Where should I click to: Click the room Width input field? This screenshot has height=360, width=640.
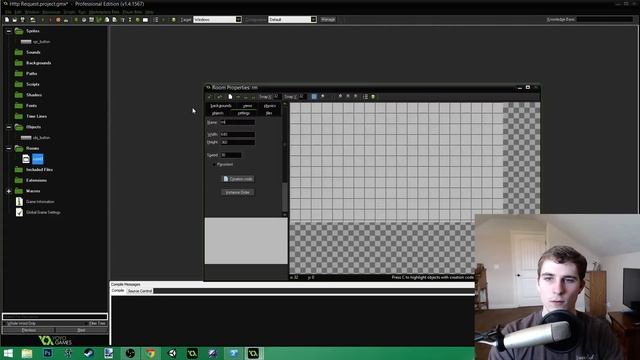[238, 134]
